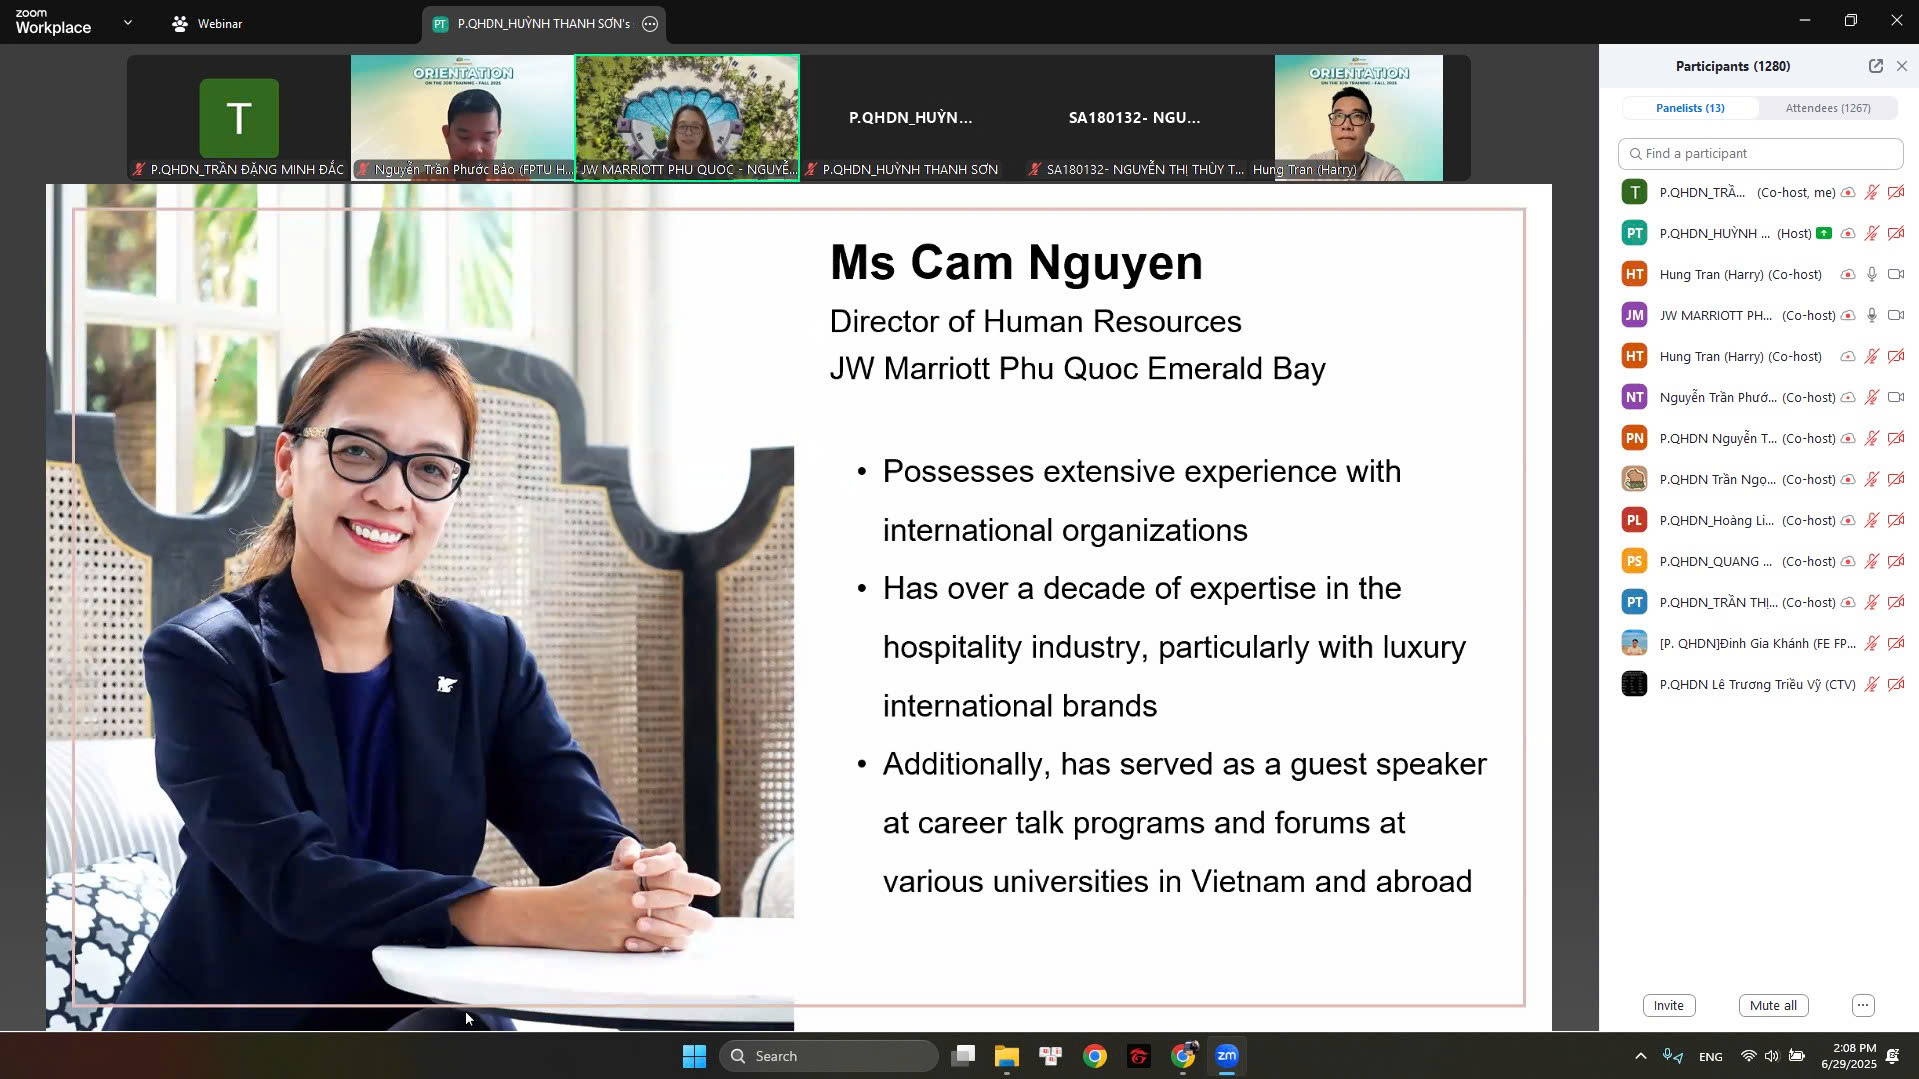Image resolution: width=1919 pixels, height=1079 pixels.
Task: Pop out the Participants panel
Action: pos(1875,66)
